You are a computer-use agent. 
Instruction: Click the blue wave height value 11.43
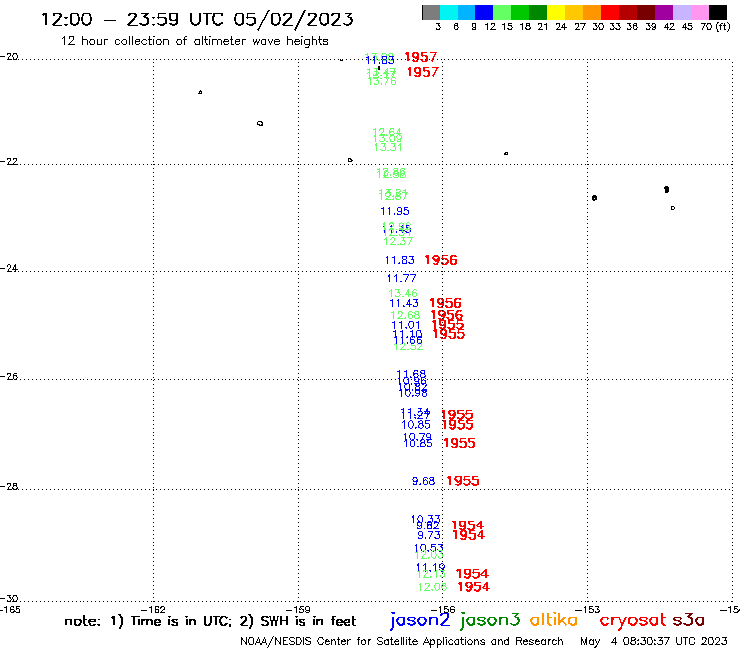coord(404,304)
